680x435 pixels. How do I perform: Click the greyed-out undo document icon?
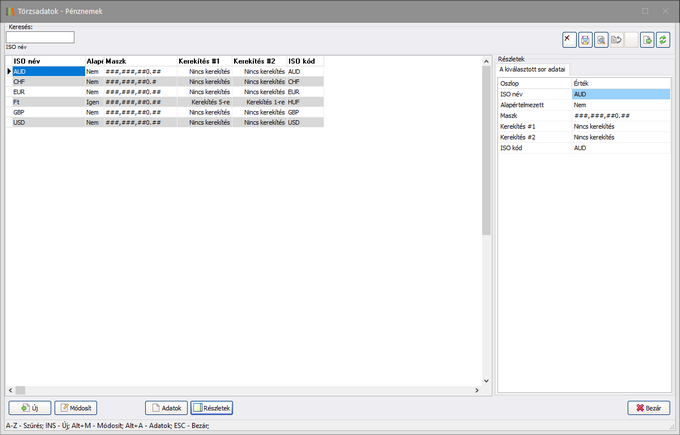pyautogui.click(x=617, y=39)
